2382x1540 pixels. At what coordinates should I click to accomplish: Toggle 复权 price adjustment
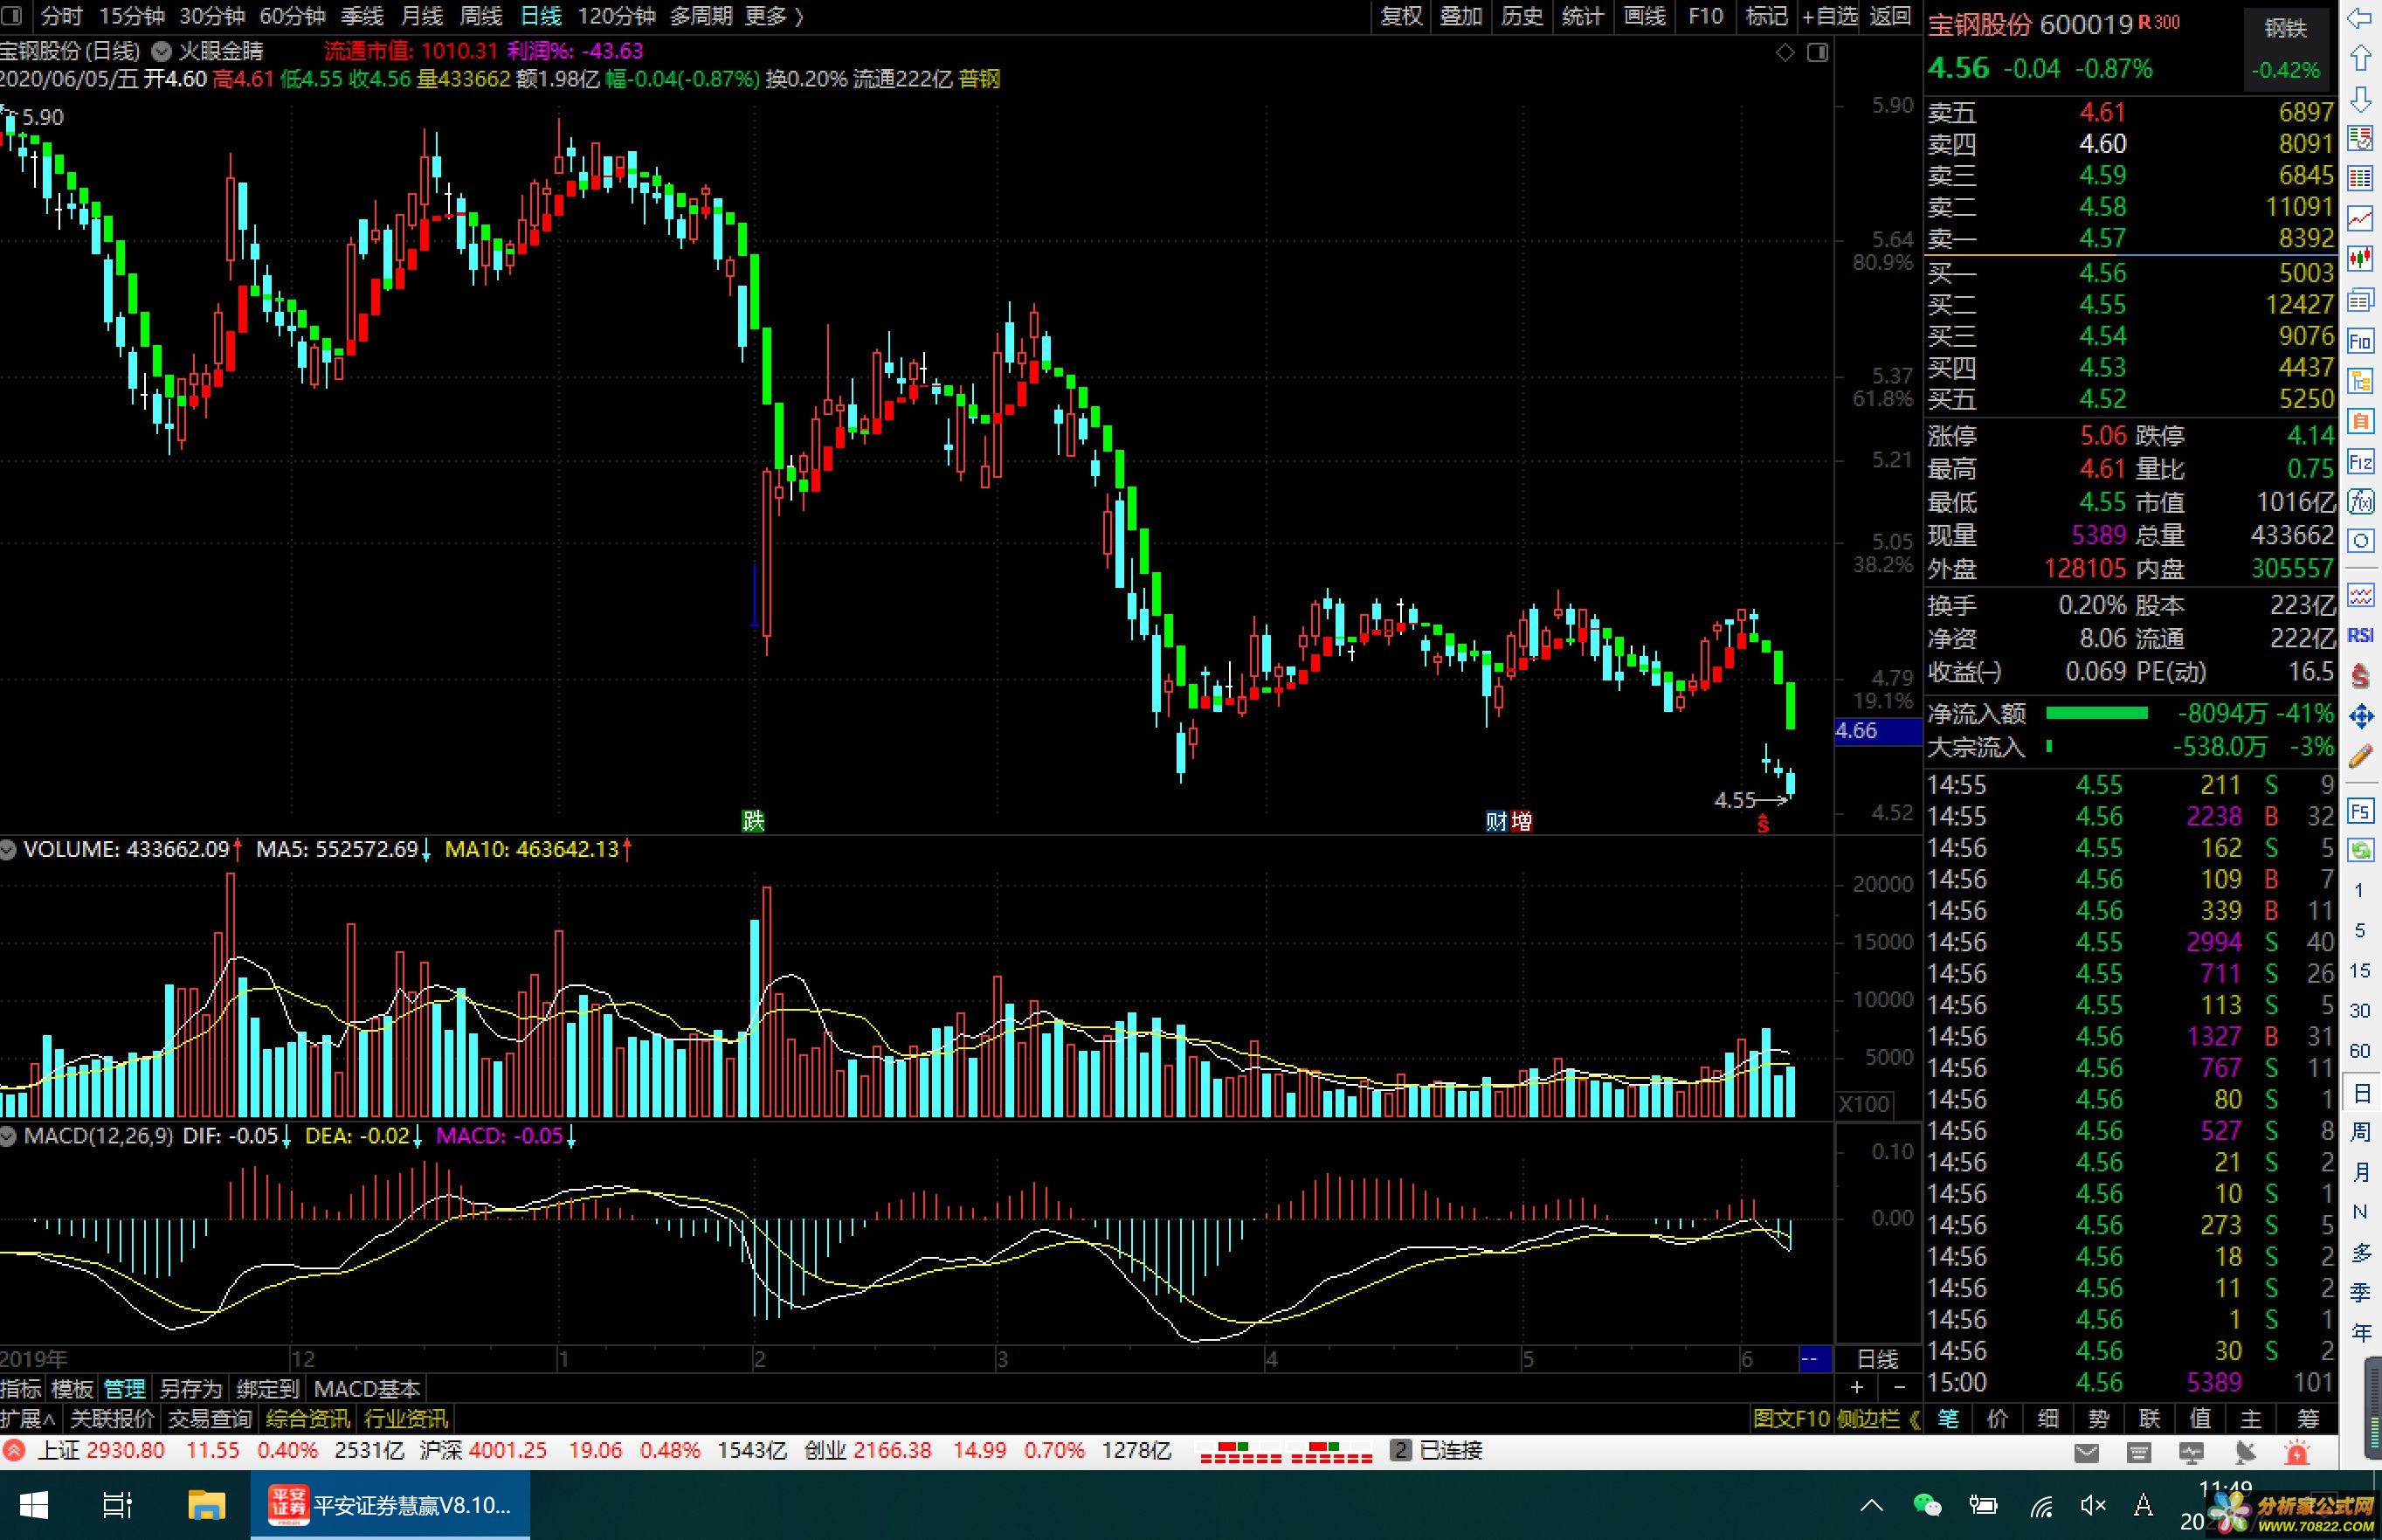(1401, 16)
